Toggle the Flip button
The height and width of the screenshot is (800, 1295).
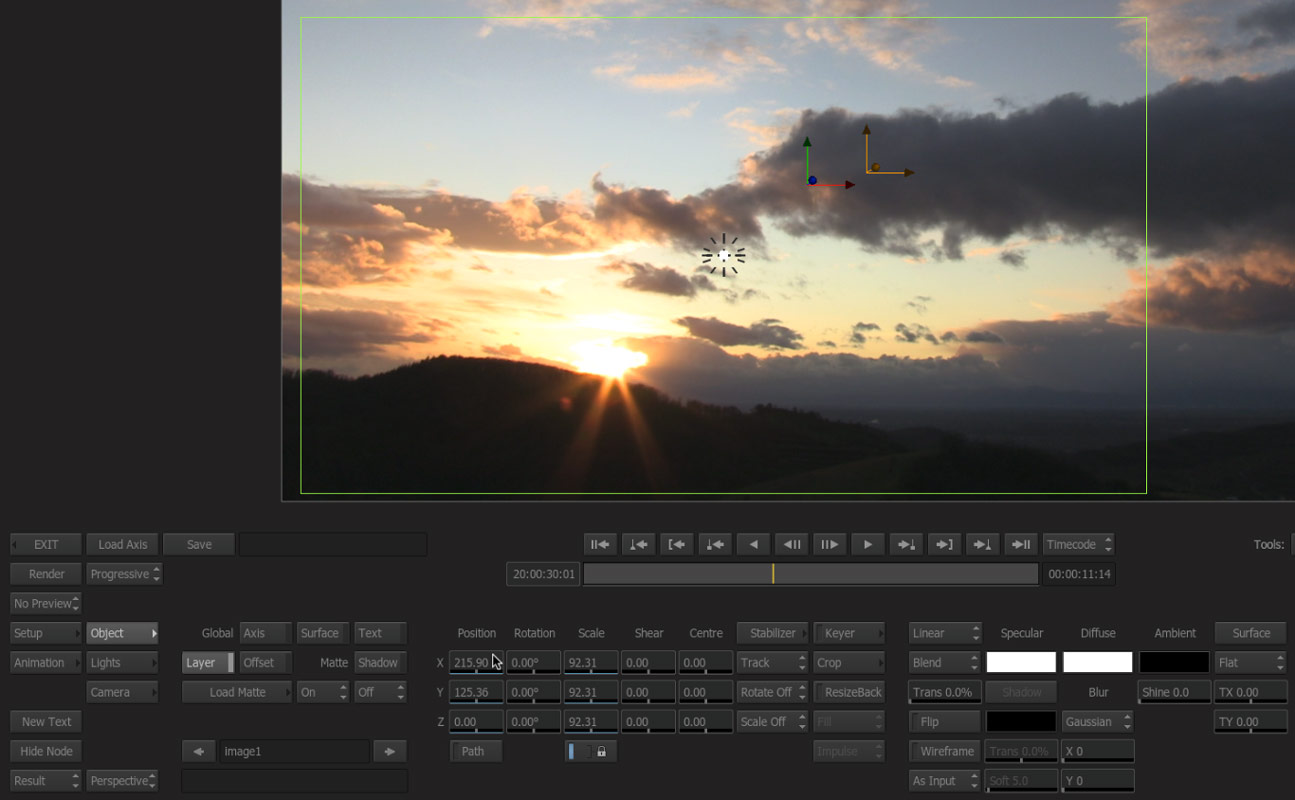click(944, 722)
